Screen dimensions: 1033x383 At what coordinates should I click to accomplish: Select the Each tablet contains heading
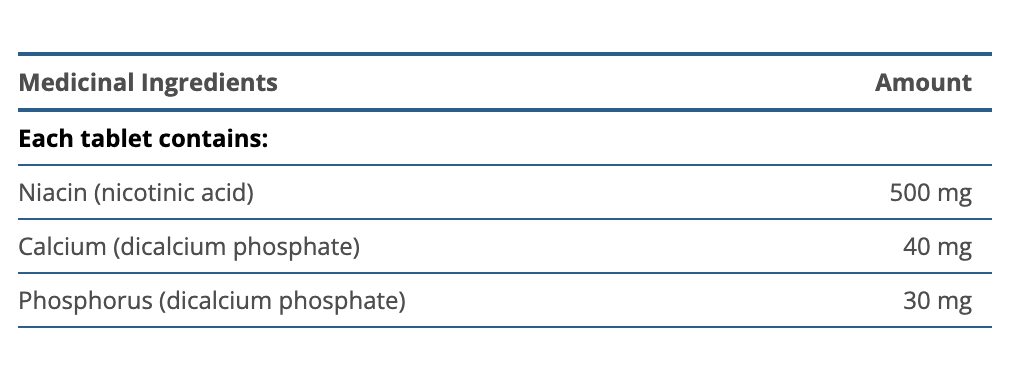click(144, 139)
